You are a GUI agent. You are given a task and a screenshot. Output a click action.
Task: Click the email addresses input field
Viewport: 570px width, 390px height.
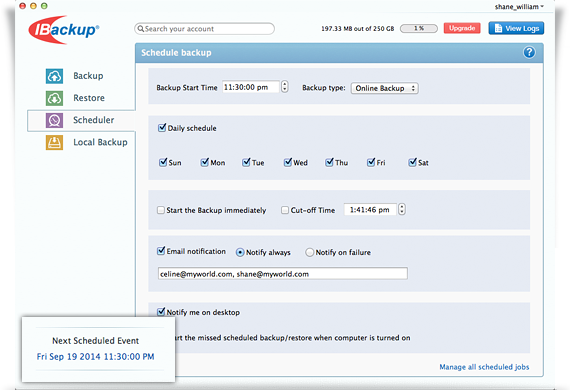point(283,274)
